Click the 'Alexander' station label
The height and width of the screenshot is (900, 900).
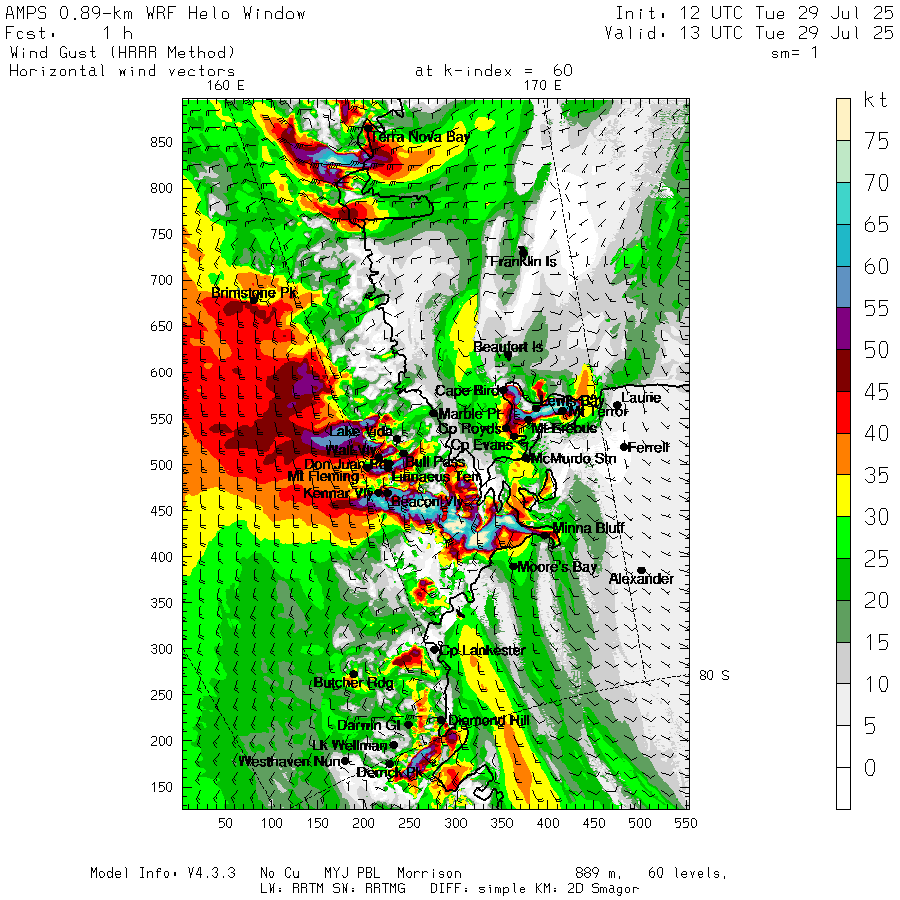tap(641, 579)
